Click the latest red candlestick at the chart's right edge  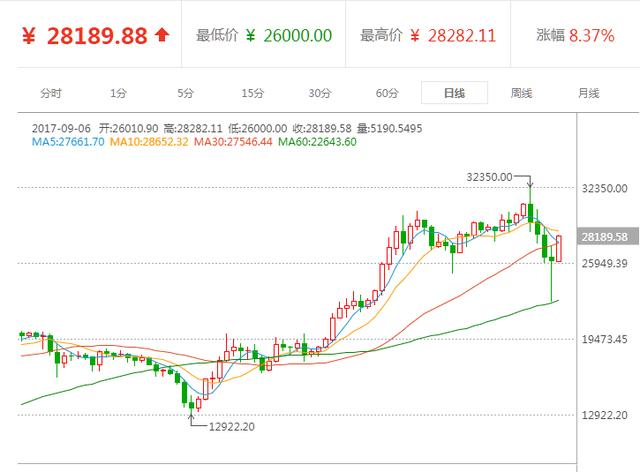tap(559, 249)
